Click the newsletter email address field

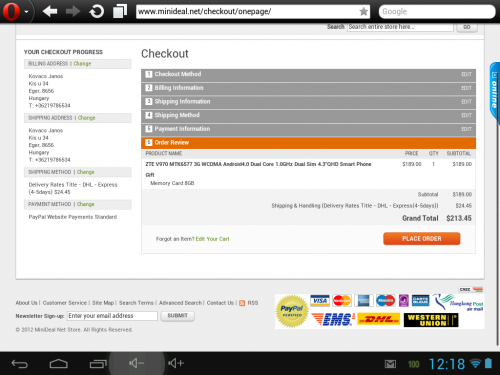[x=112, y=316]
